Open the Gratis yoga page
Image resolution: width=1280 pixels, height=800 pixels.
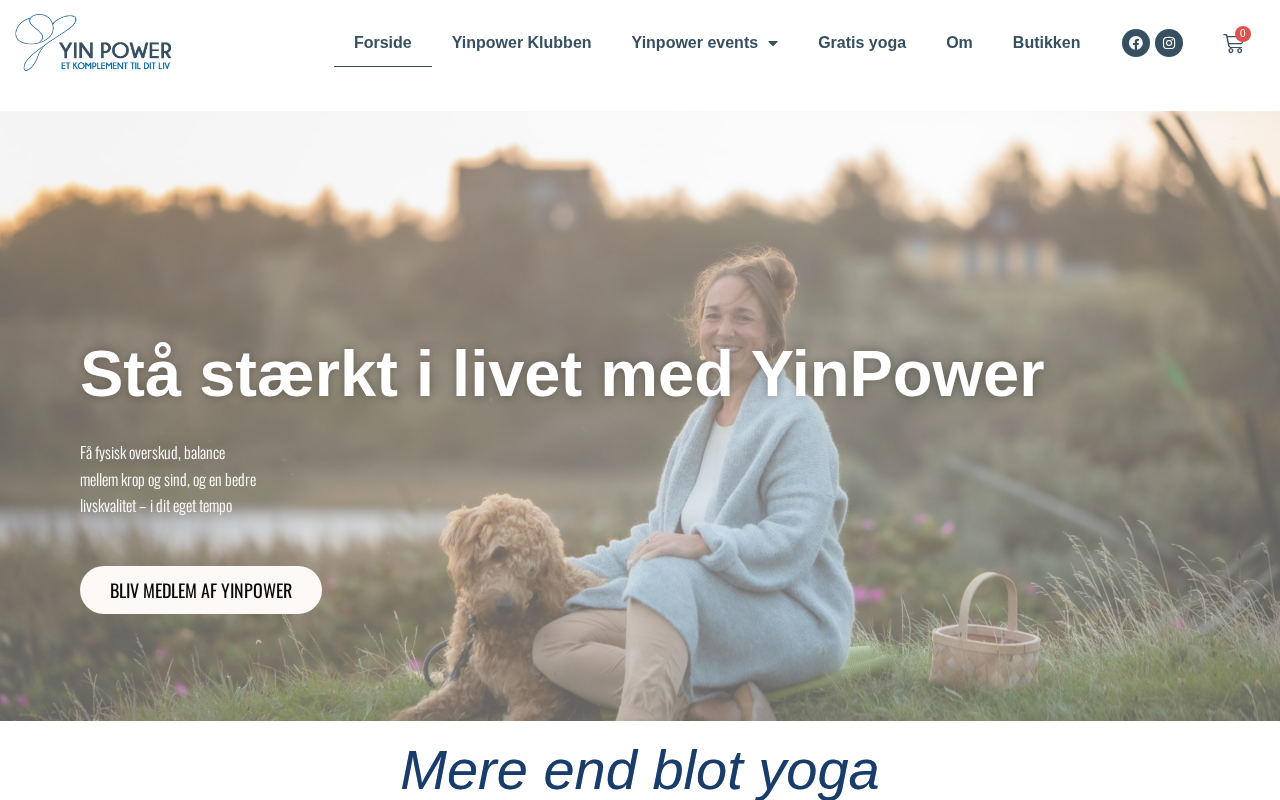(862, 43)
